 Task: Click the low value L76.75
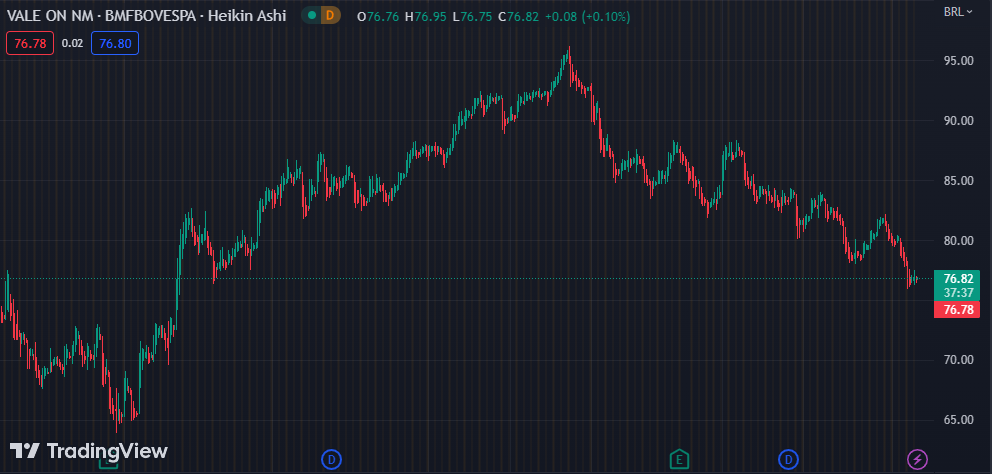(x=472, y=16)
